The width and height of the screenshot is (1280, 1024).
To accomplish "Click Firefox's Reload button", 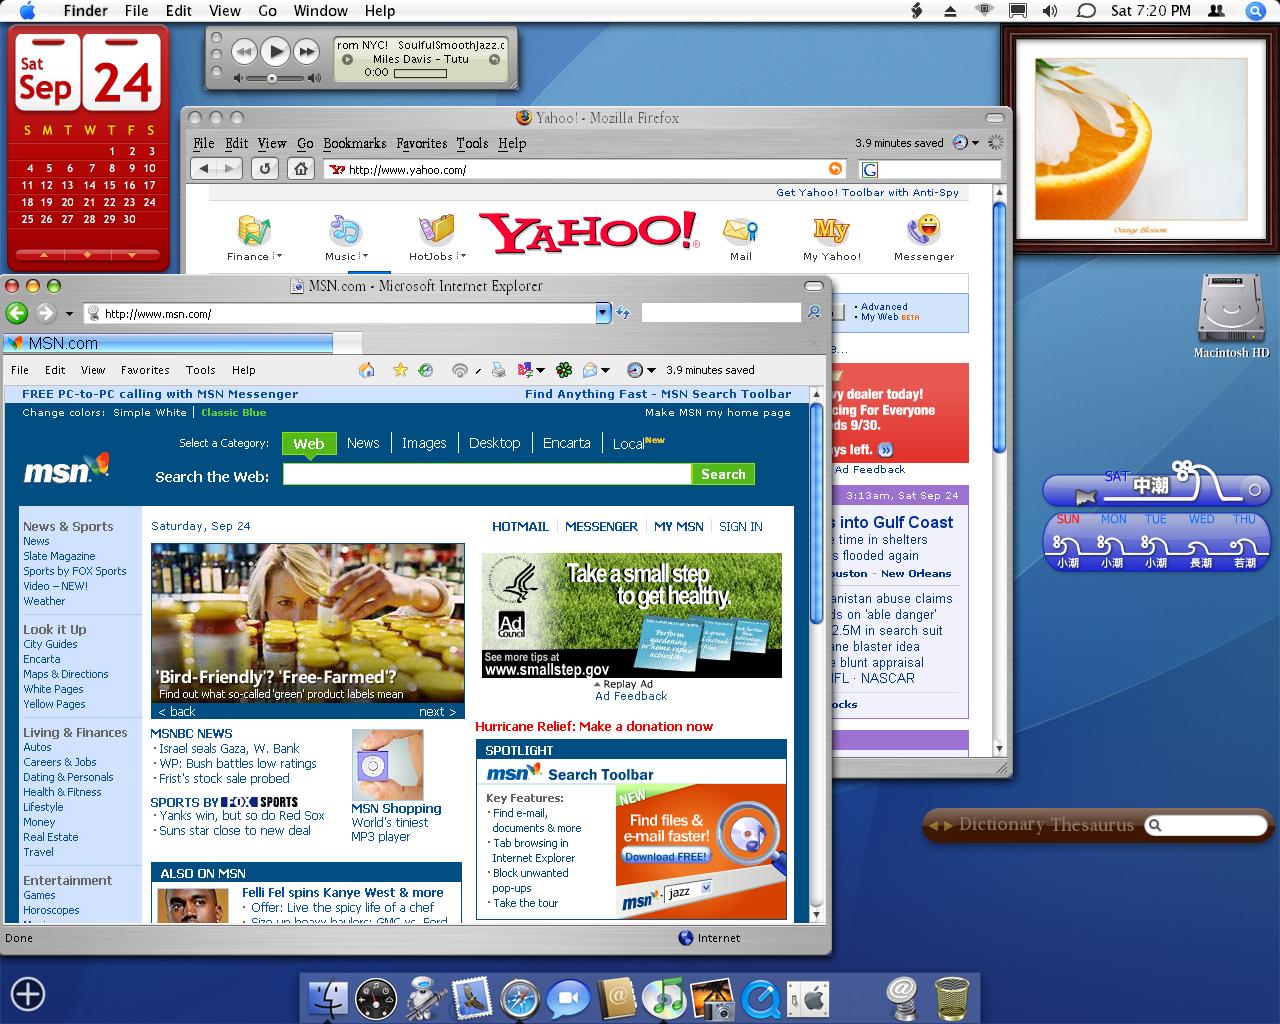I will 265,169.
